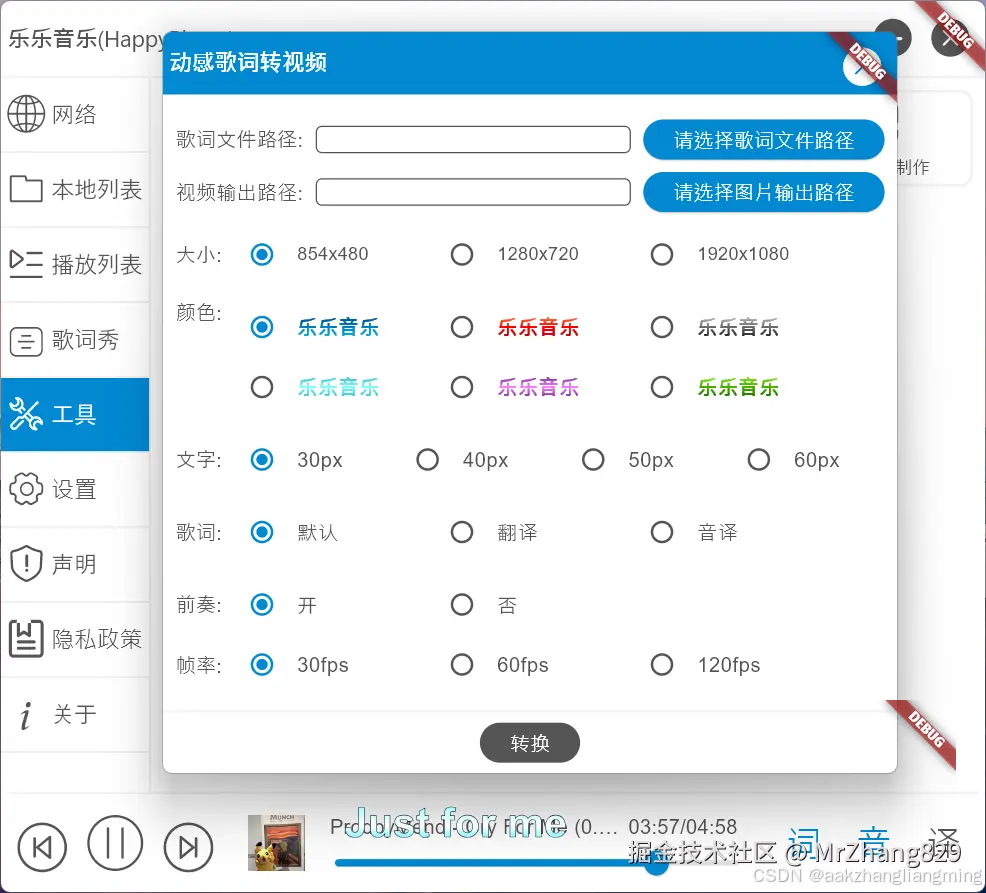Switch to the 工具 tools tab

[75, 414]
